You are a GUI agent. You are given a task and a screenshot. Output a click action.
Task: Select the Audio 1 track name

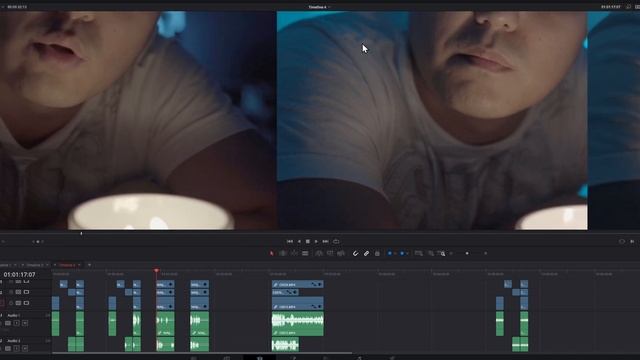tap(13, 316)
